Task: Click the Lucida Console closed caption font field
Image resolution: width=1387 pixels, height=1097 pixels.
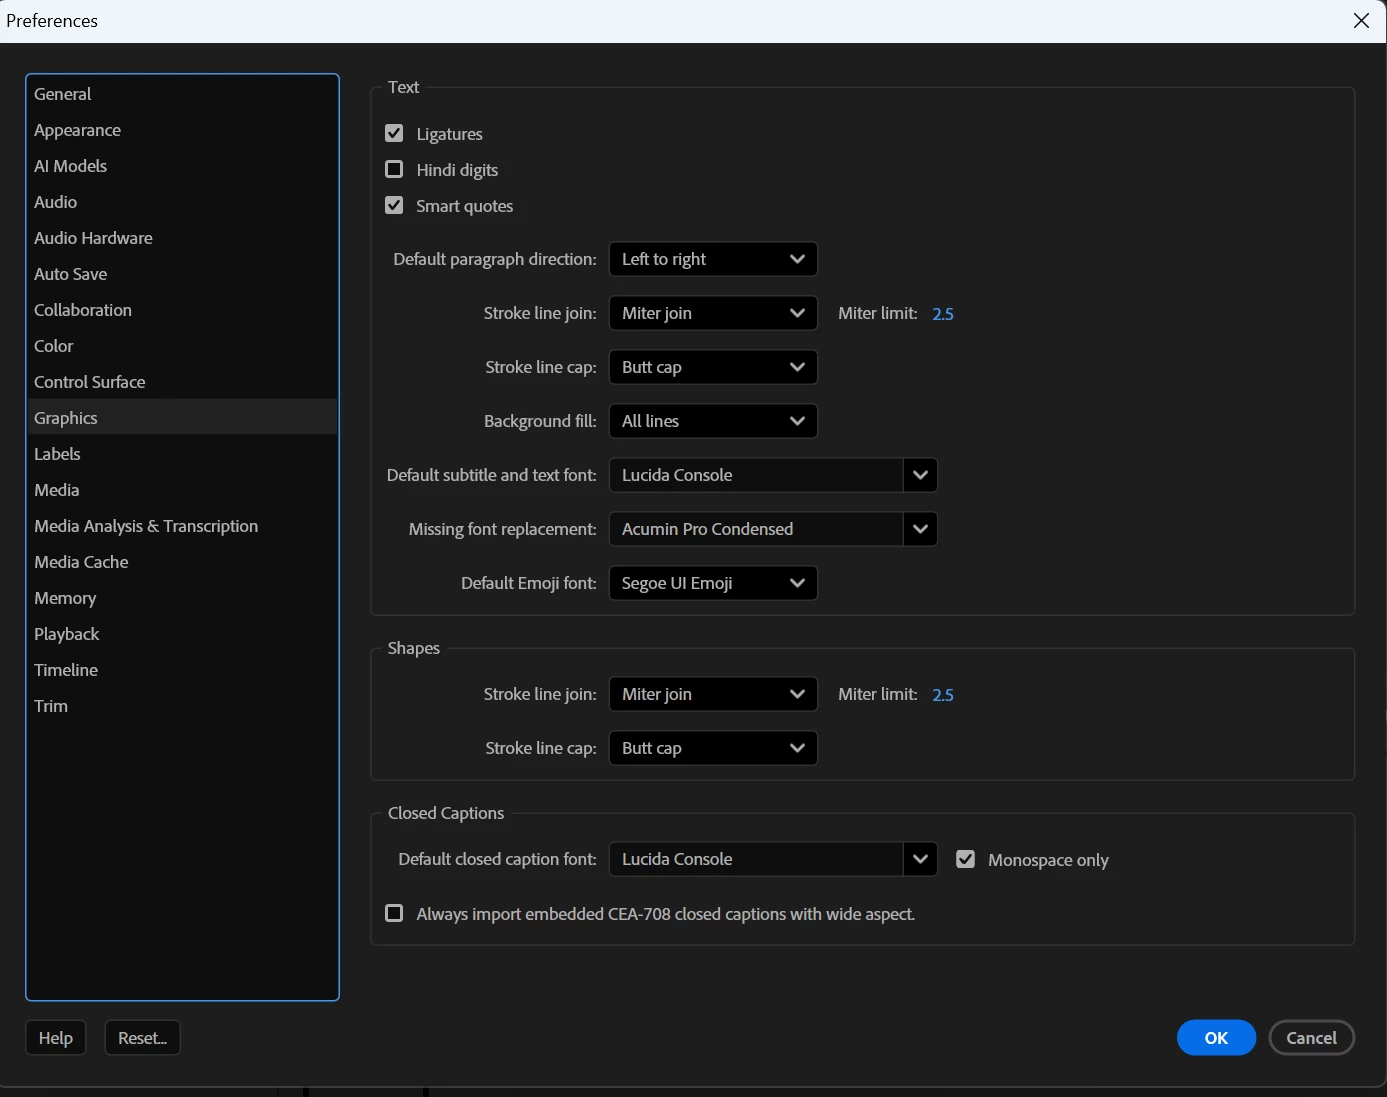Action: pyautogui.click(x=756, y=859)
